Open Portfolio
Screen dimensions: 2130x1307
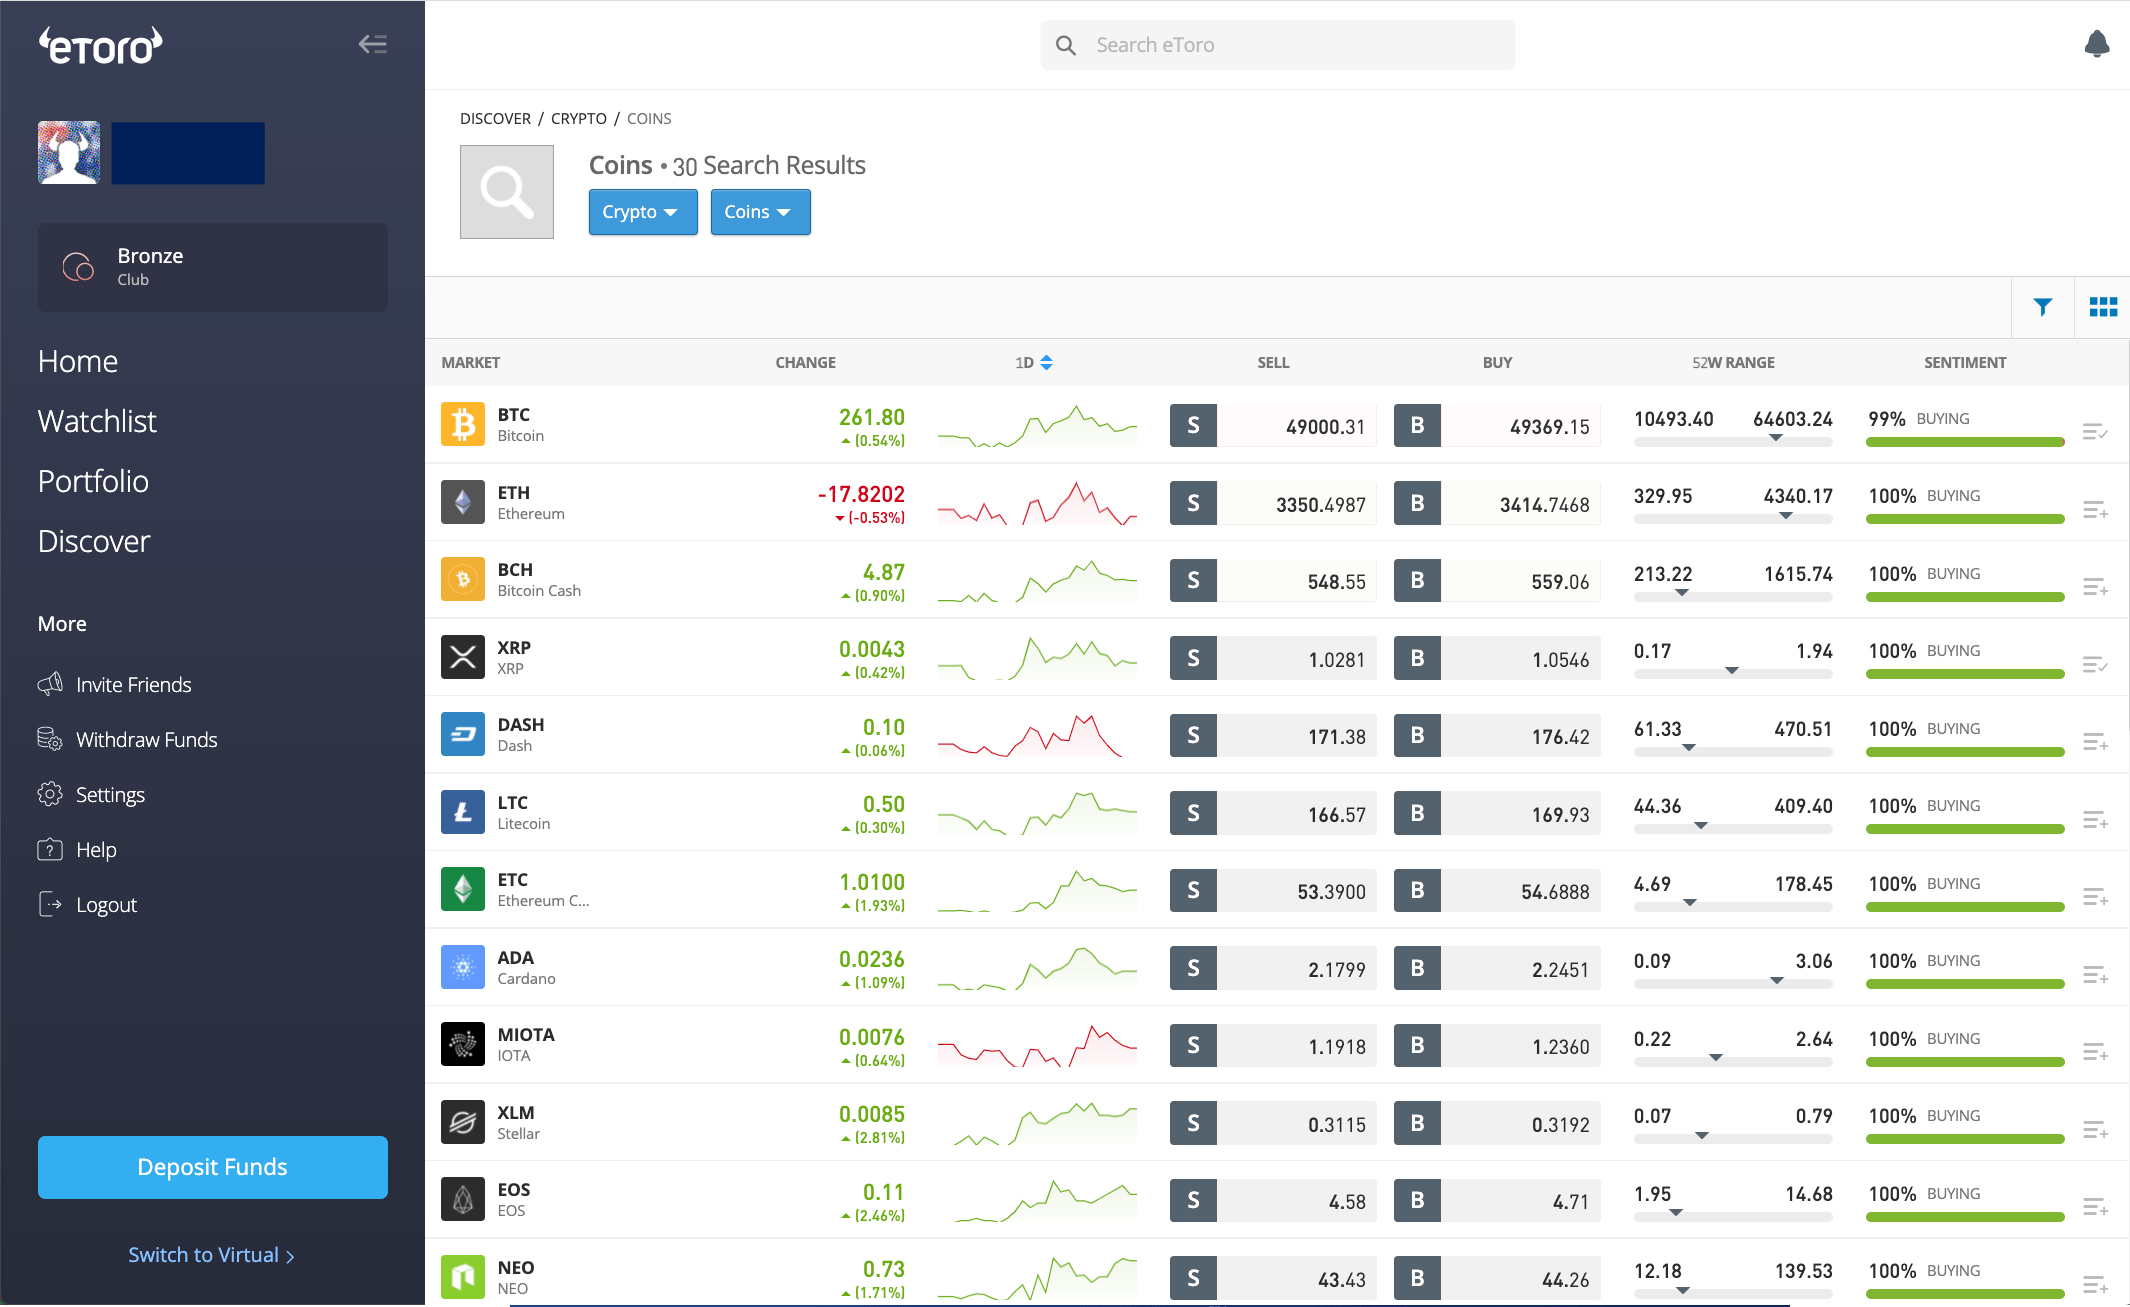point(93,481)
